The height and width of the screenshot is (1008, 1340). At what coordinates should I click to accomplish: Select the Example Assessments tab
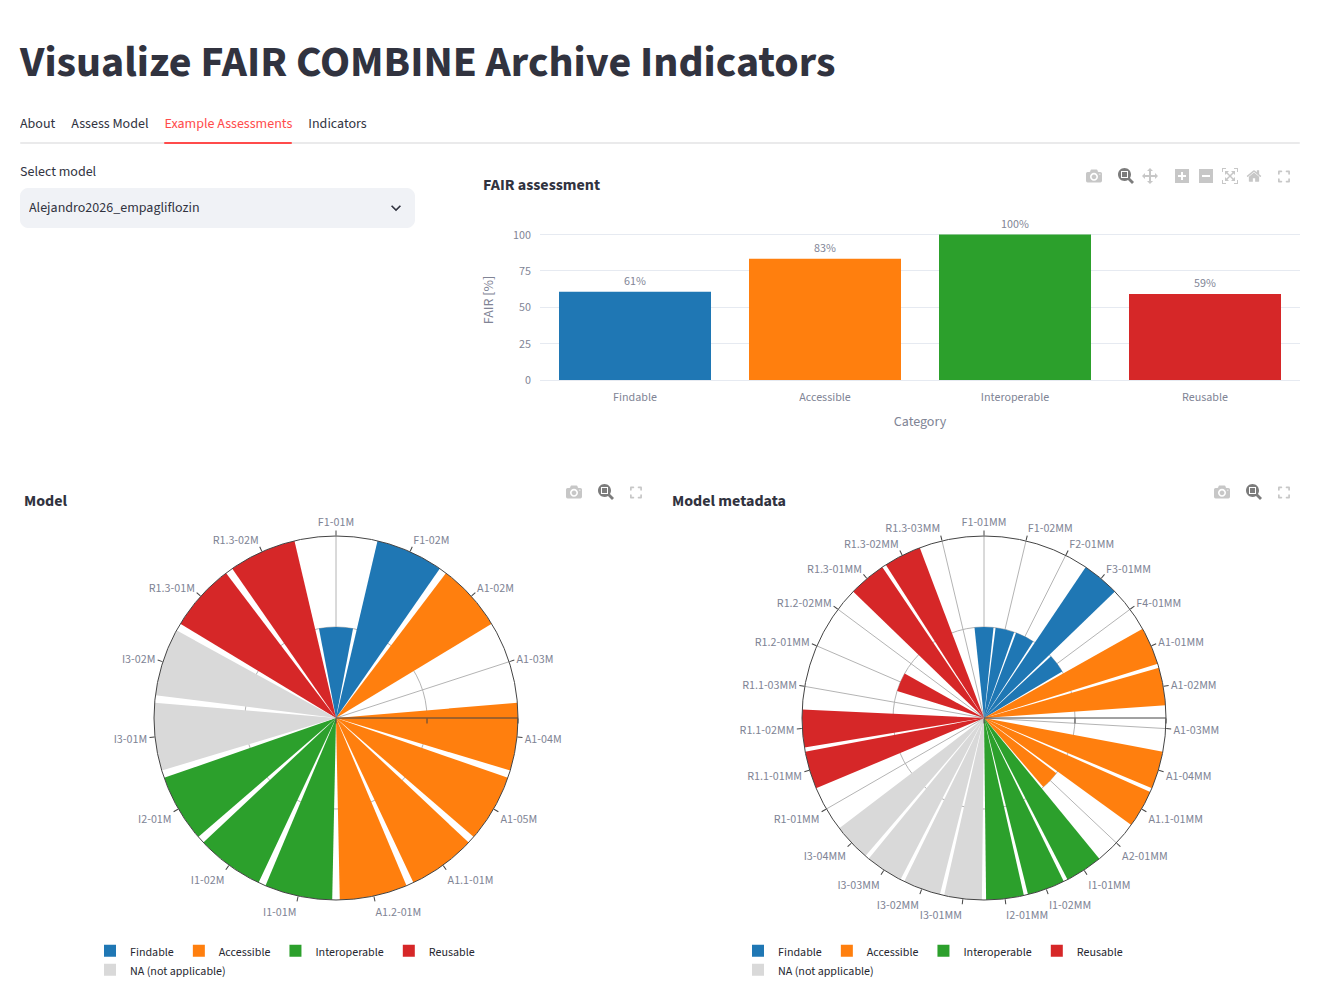coord(228,124)
